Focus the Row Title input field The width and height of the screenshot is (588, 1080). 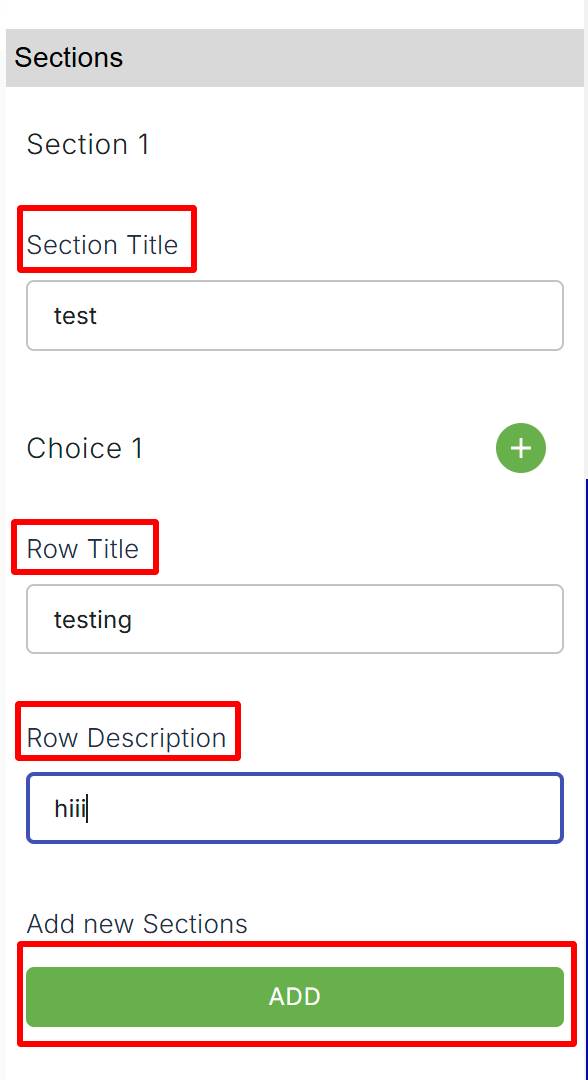tap(295, 619)
